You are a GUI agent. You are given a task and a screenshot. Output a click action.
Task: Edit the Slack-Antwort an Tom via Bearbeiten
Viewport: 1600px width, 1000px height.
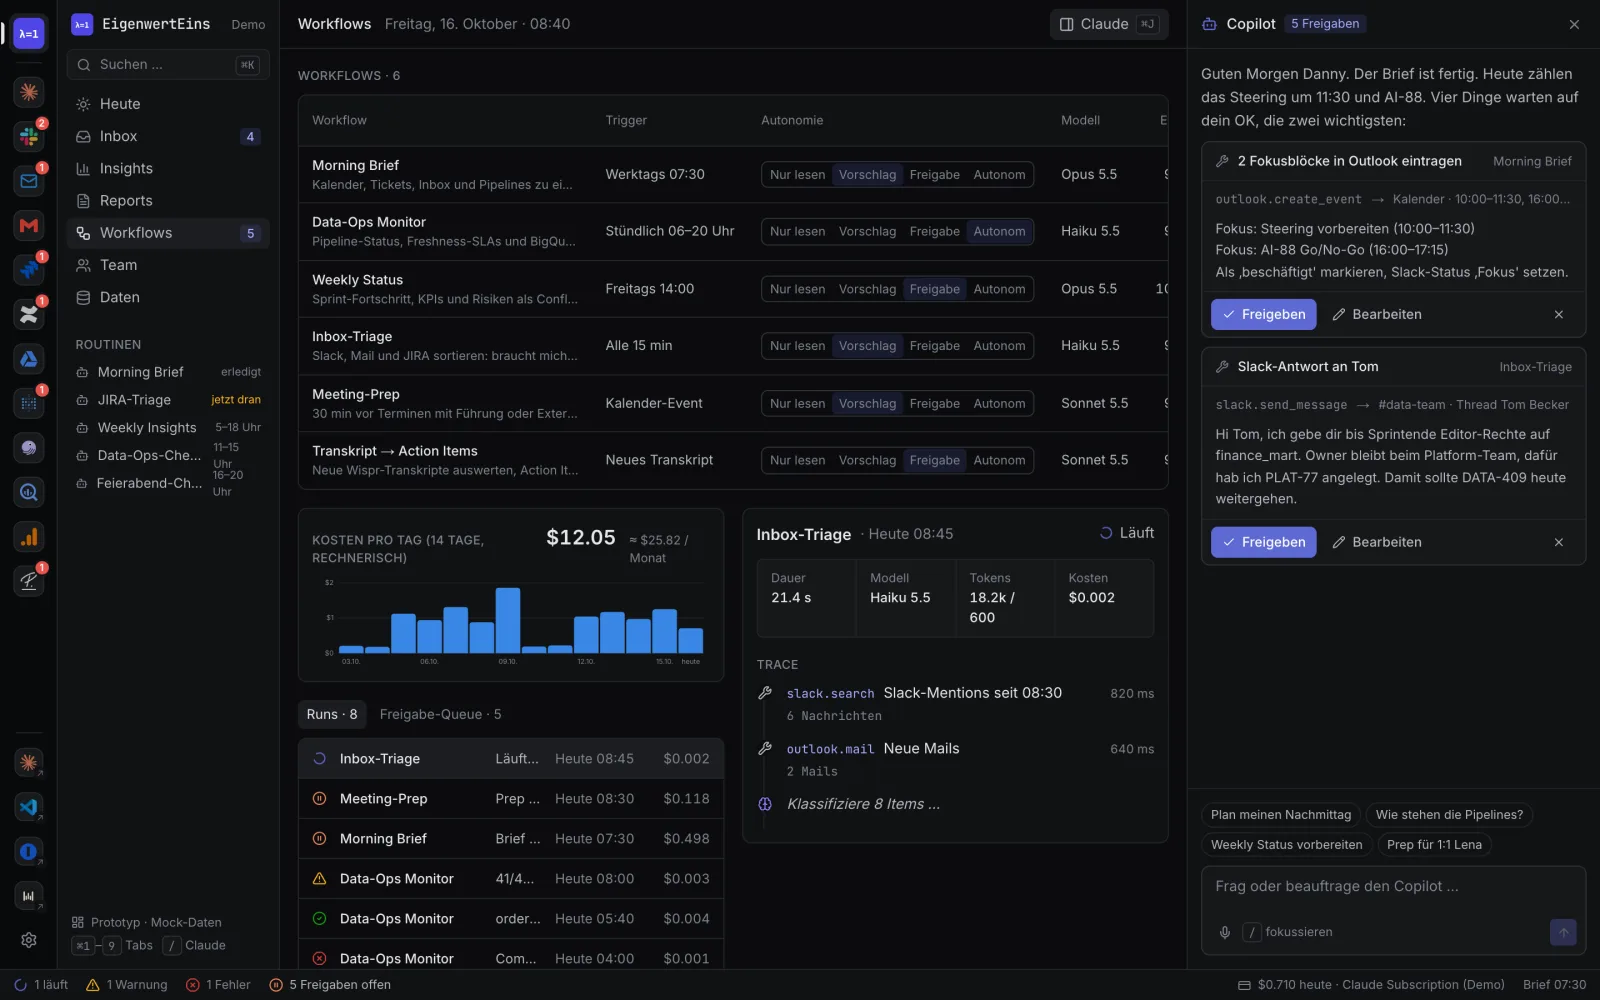click(1377, 542)
